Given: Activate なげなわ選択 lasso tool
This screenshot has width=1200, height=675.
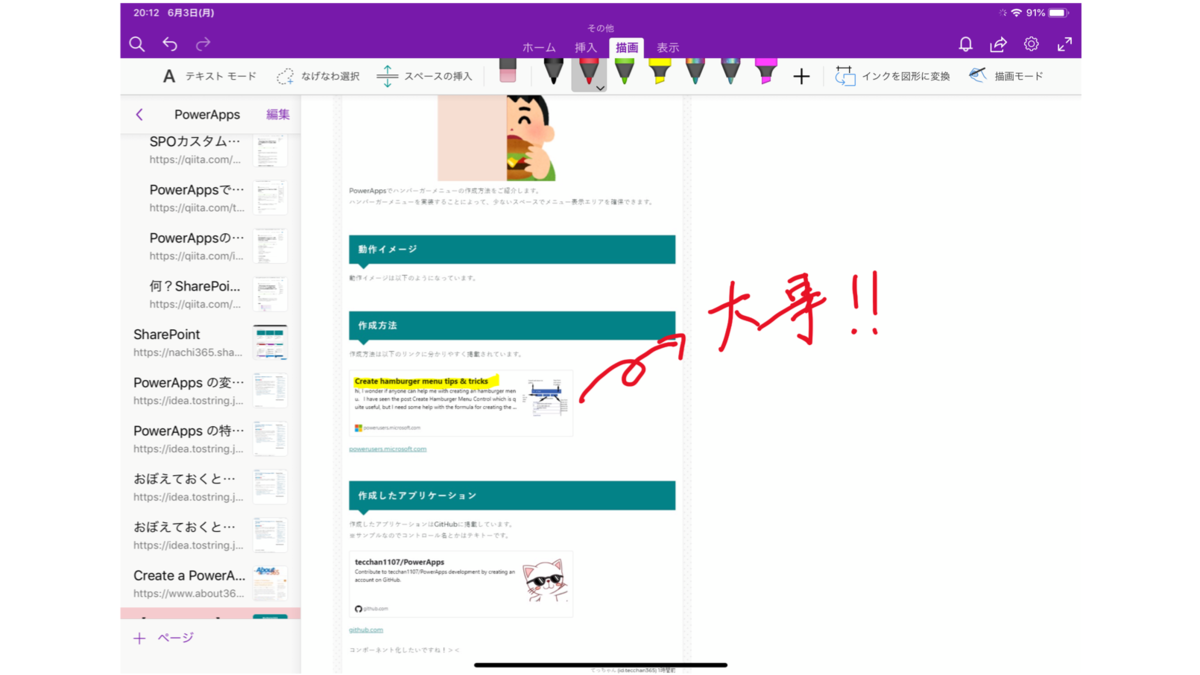Looking at the screenshot, I should pyautogui.click(x=317, y=76).
